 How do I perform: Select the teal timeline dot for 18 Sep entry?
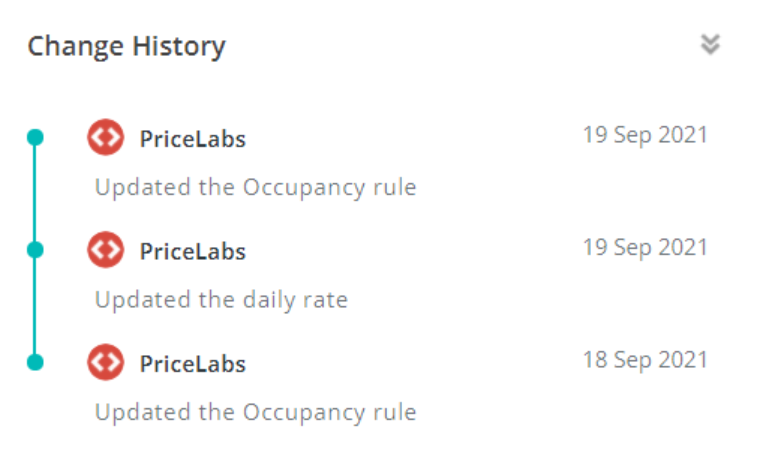tap(35, 362)
